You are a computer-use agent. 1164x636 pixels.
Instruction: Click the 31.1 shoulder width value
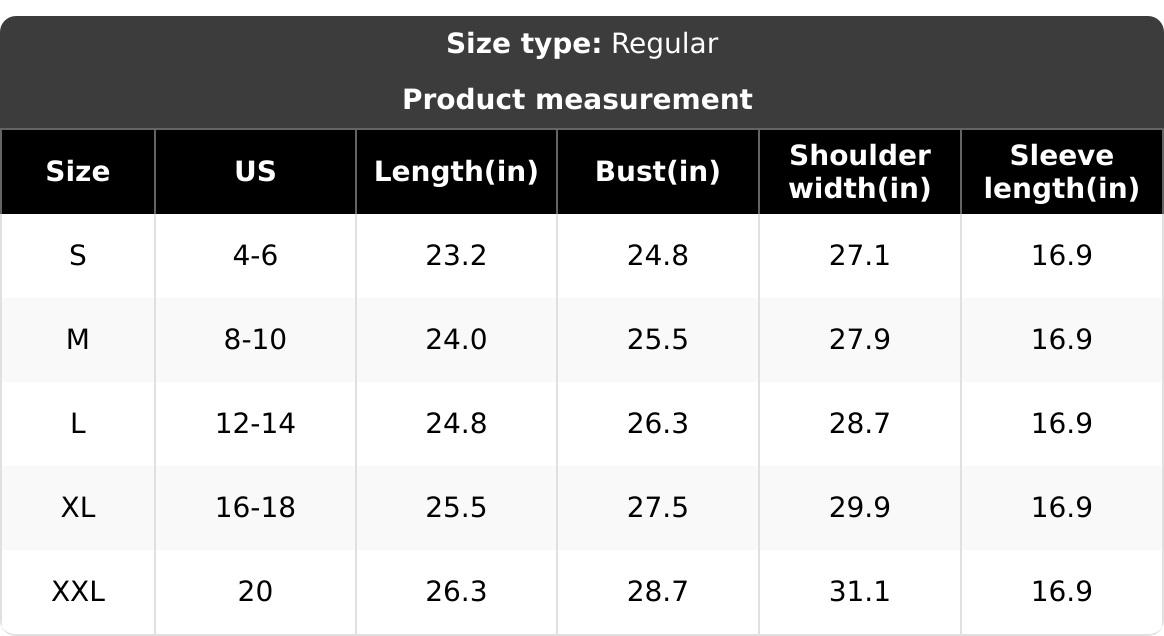(859, 592)
